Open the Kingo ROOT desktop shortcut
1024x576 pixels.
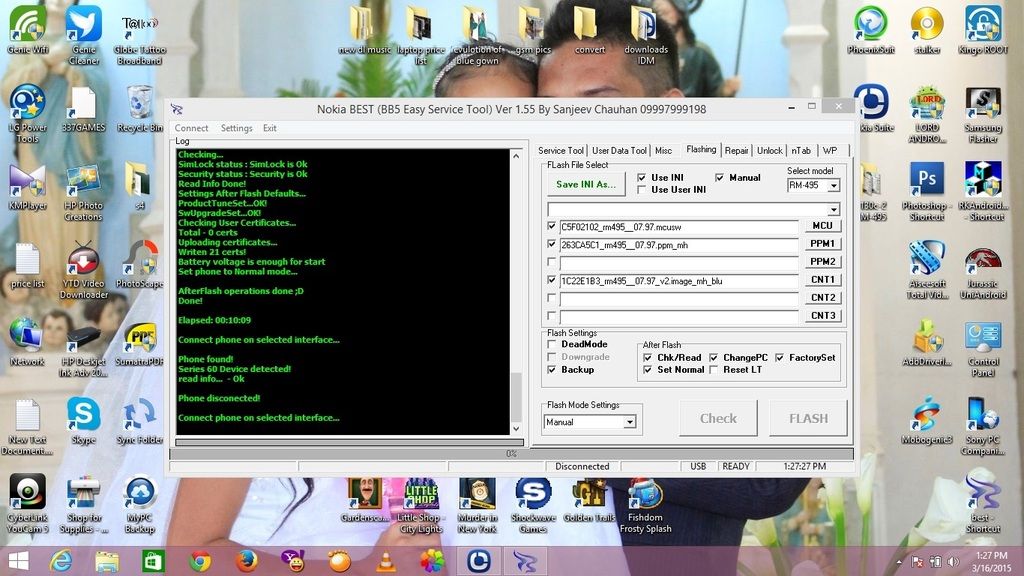[x=982, y=24]
